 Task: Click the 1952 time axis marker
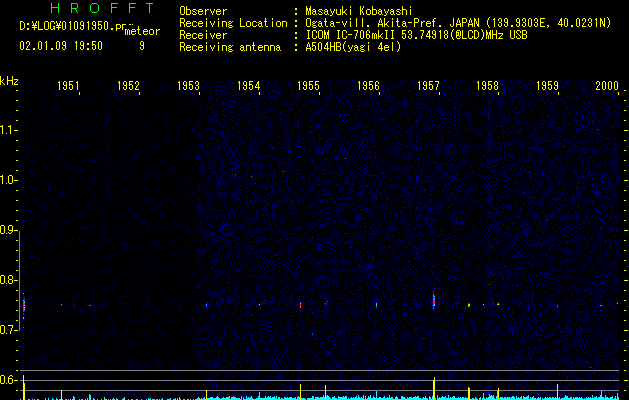pyautogui.click(x=128, y=85)
